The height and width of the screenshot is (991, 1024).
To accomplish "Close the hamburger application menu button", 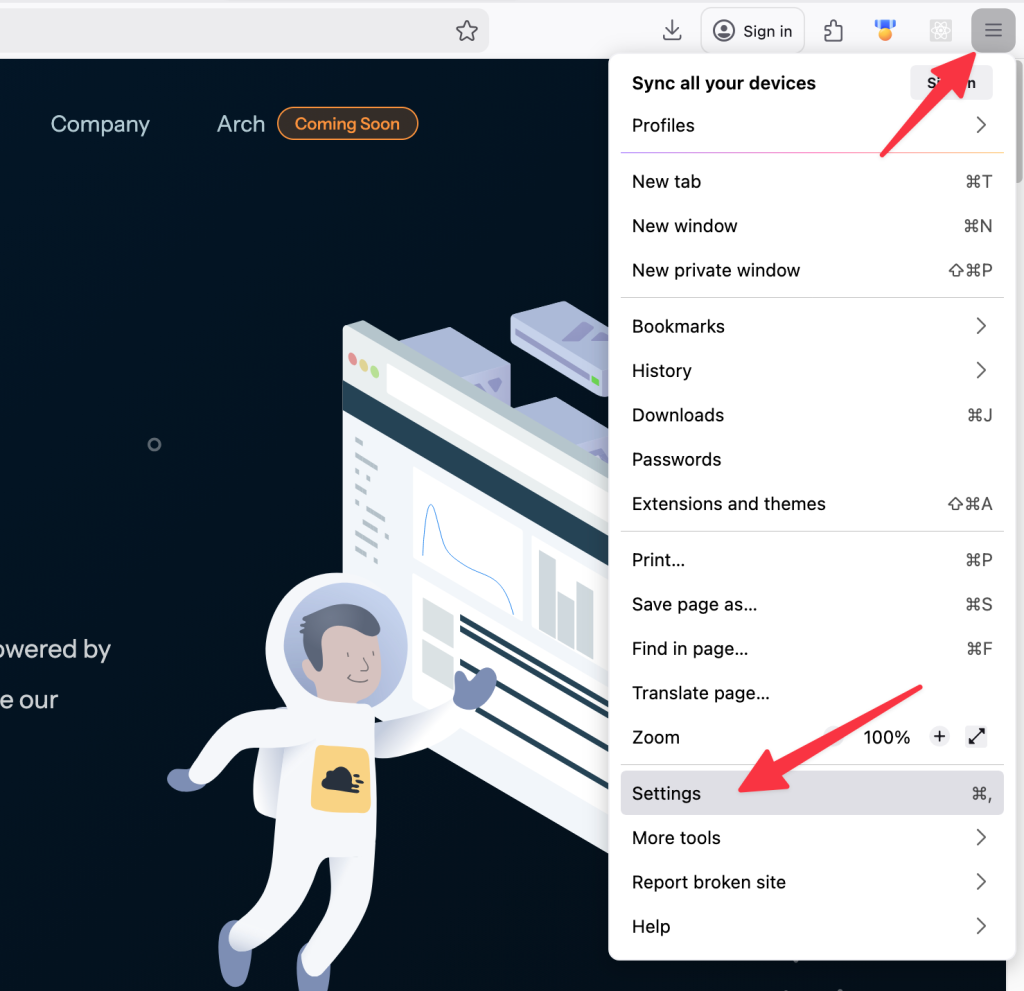I will coord(992,31).
